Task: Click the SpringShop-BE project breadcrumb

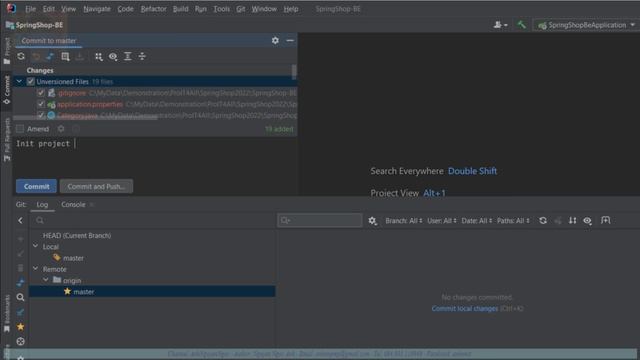Action: (35, 25)
